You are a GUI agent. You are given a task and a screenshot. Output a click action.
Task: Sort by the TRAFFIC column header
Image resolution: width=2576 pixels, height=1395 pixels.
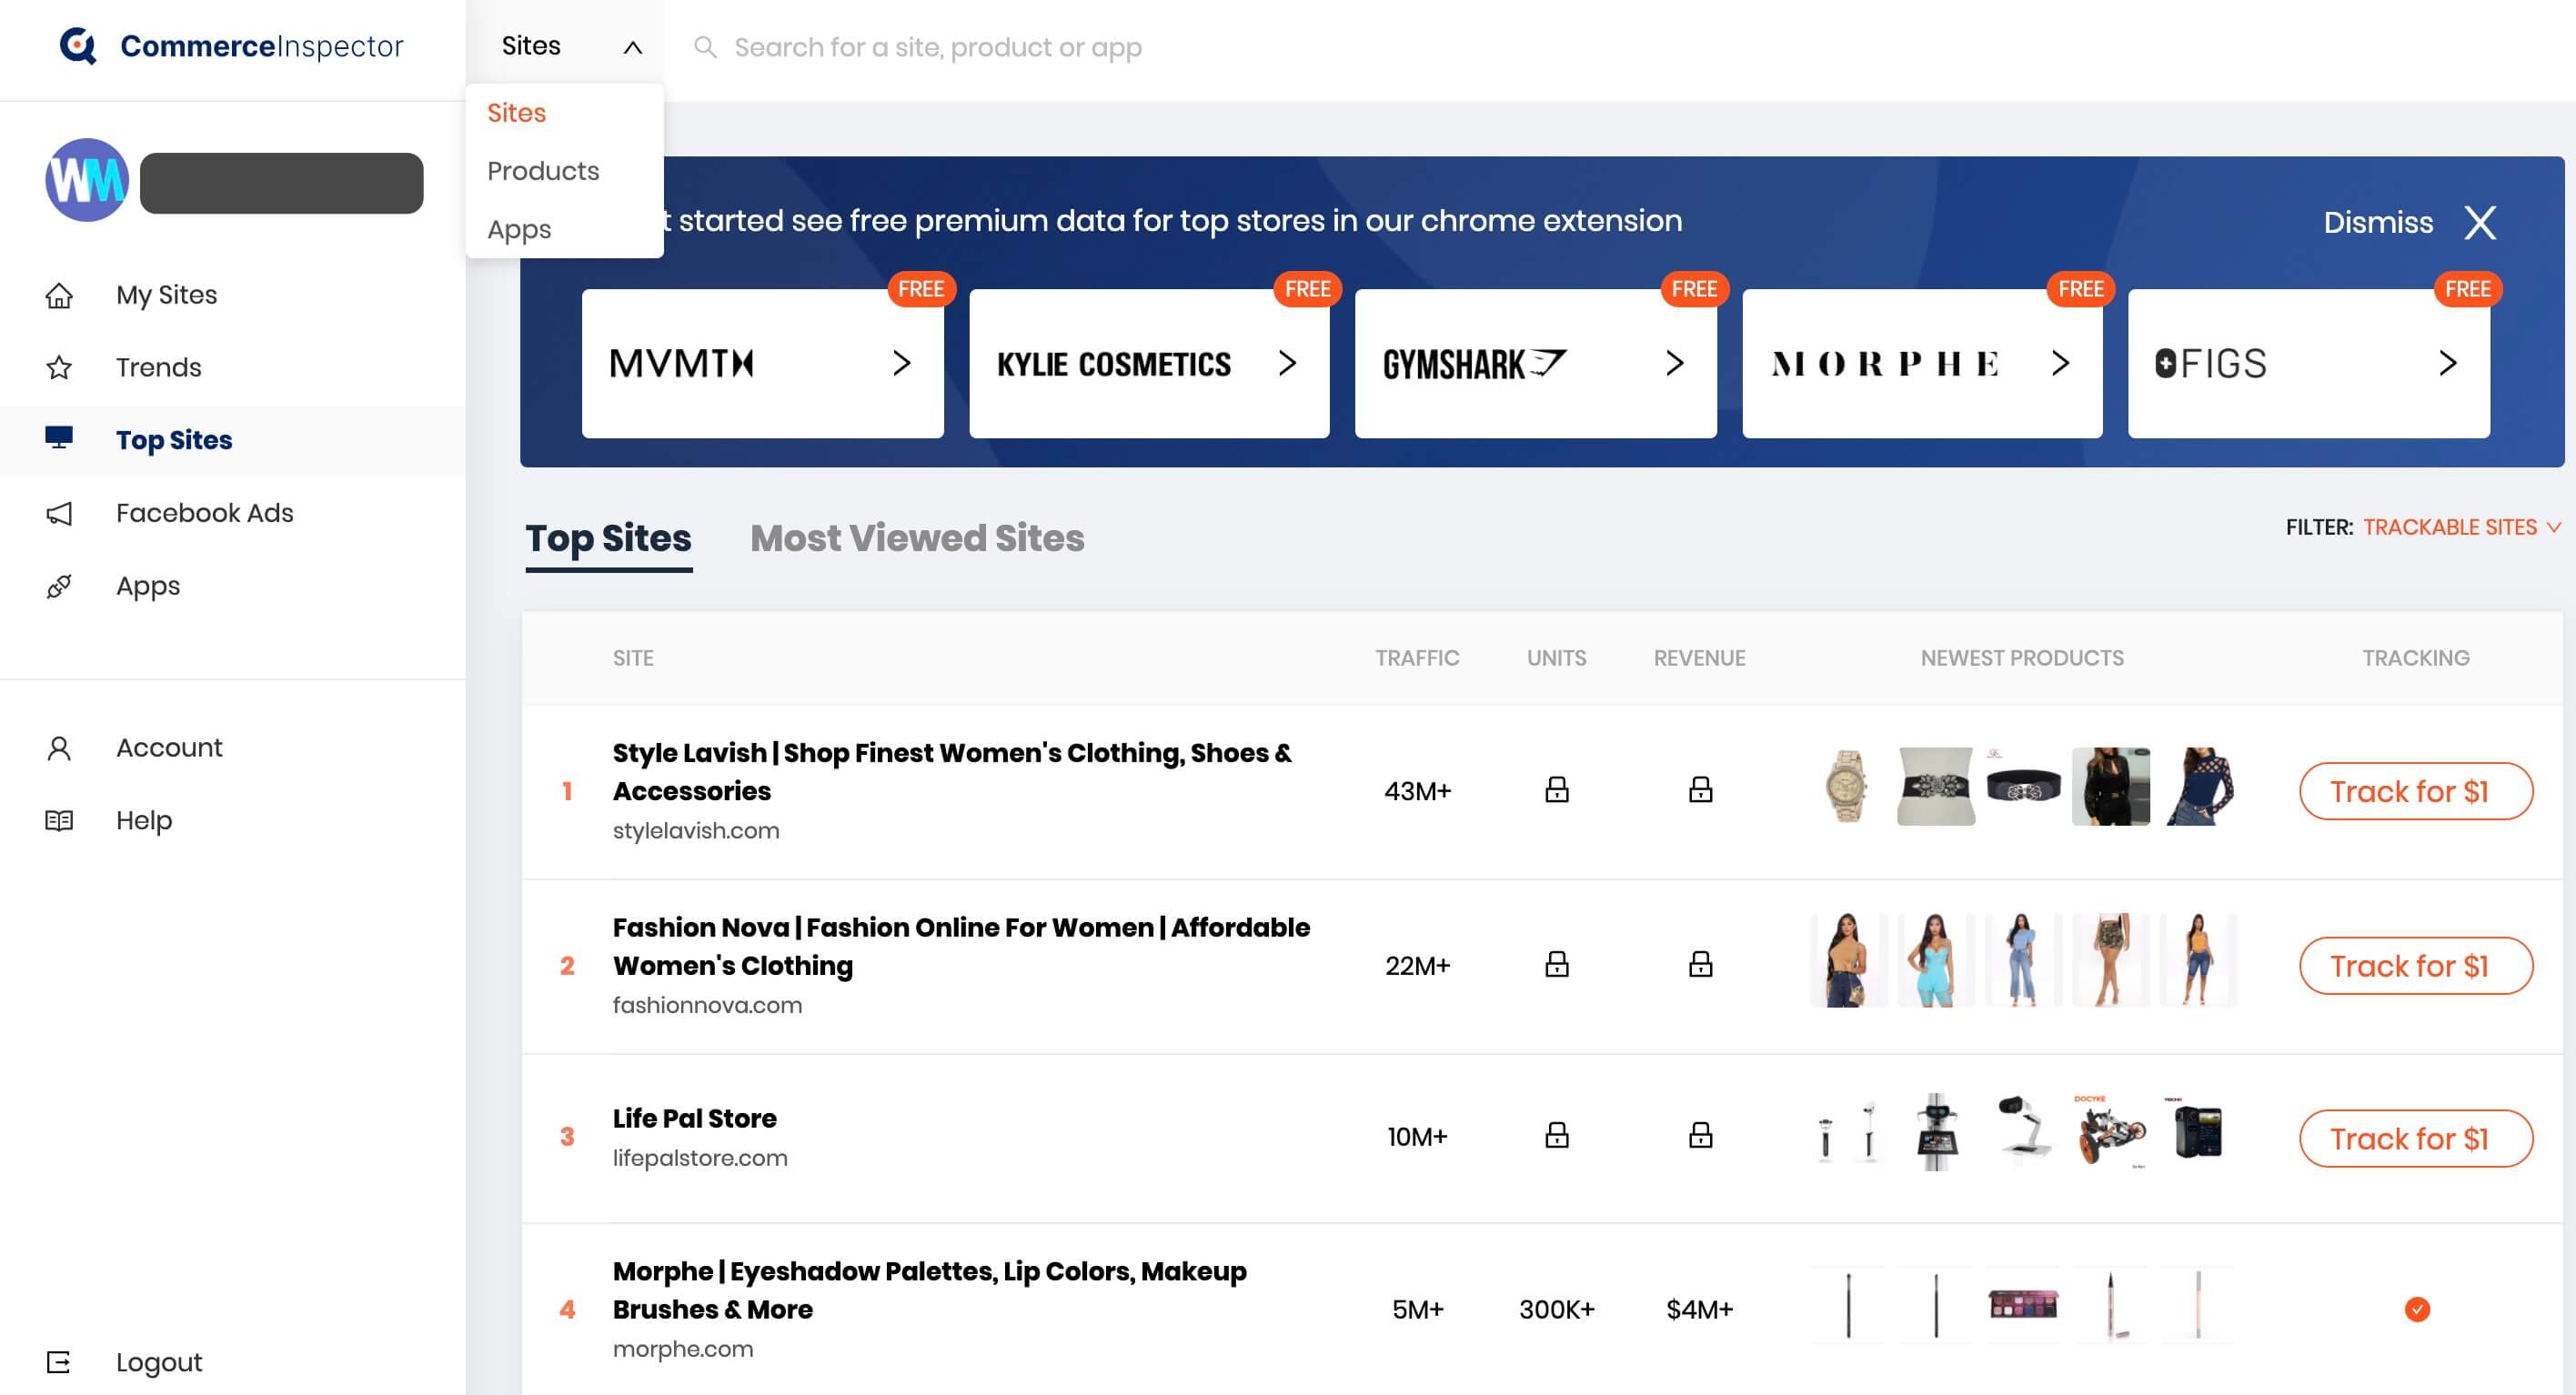(x=1417, y=658)
